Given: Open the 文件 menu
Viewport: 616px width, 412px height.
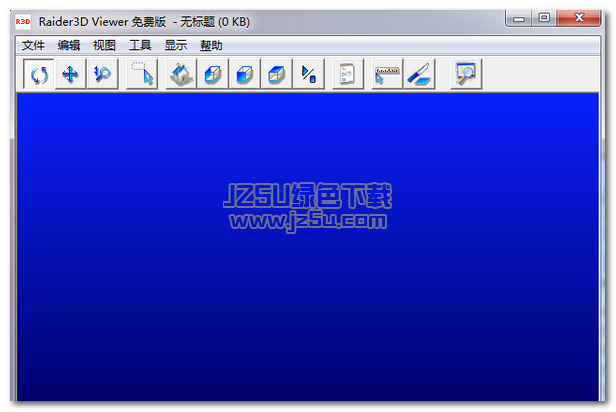Looking at the screenshot, I should tap(33, 46).
